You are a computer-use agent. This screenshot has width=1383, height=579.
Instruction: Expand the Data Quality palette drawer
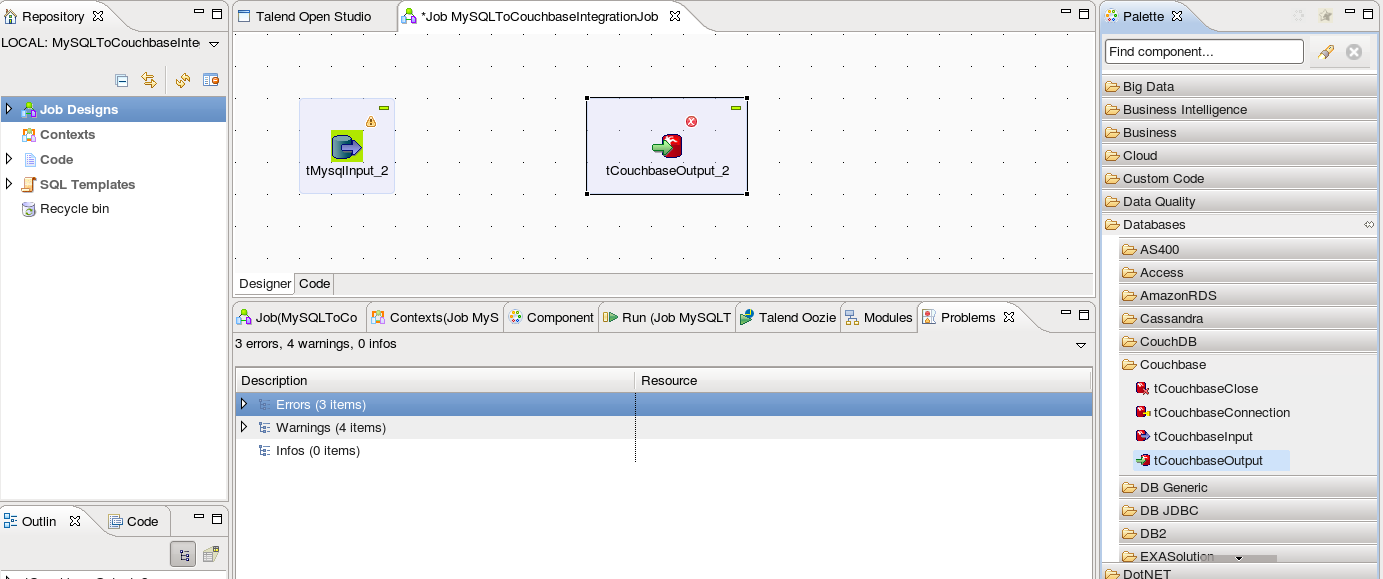coord(1240,202)
